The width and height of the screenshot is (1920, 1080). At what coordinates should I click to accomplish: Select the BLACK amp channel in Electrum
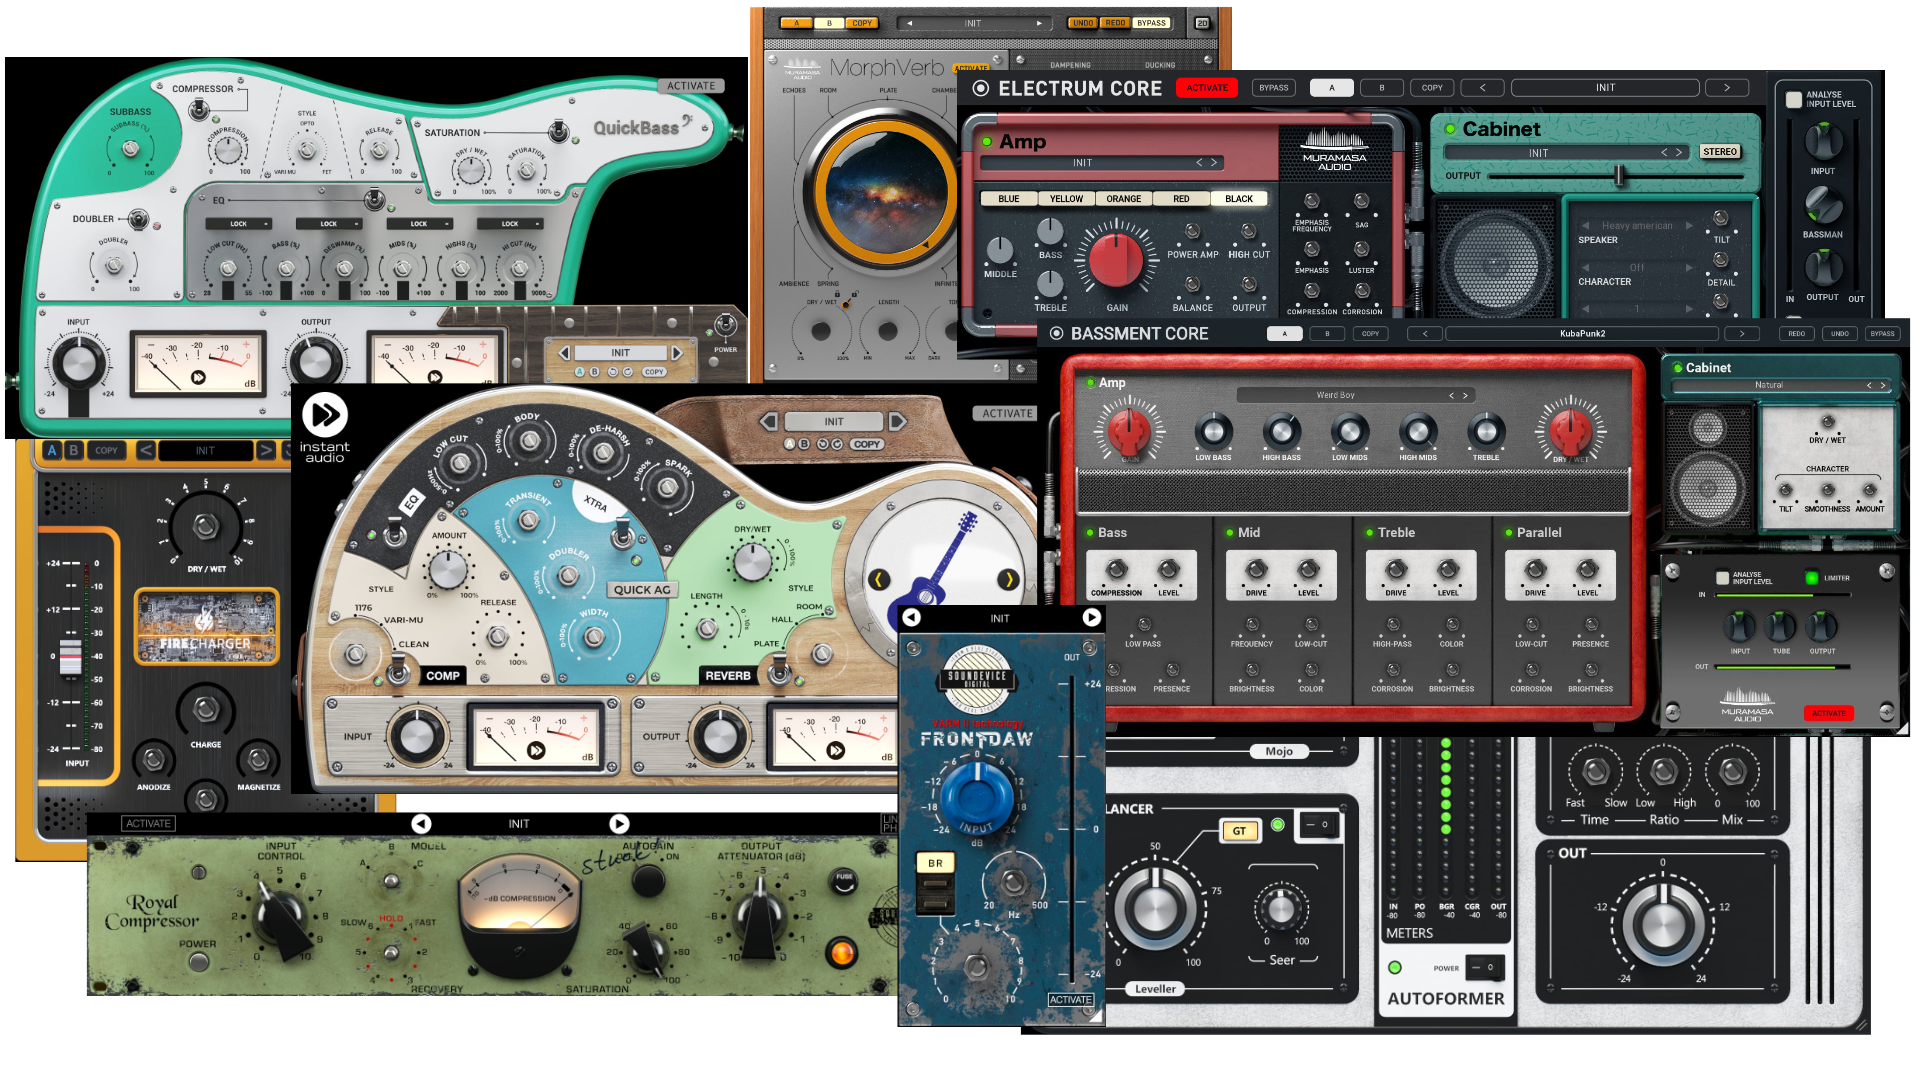[1239, 199]
